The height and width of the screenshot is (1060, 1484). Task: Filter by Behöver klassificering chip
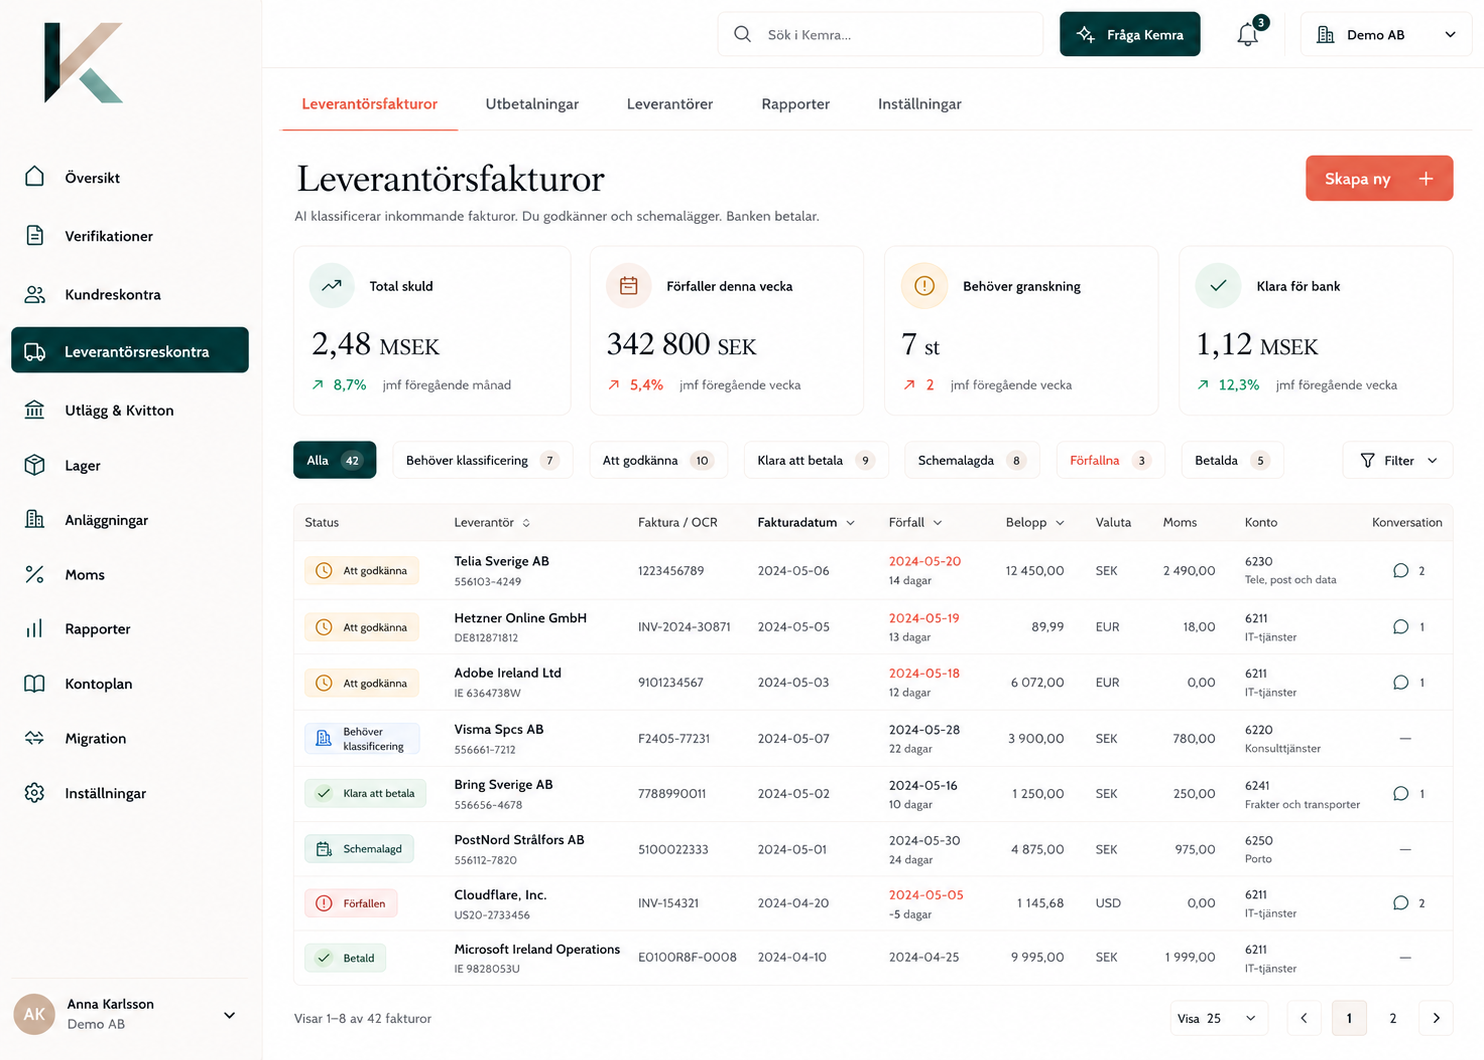(483, 460)
